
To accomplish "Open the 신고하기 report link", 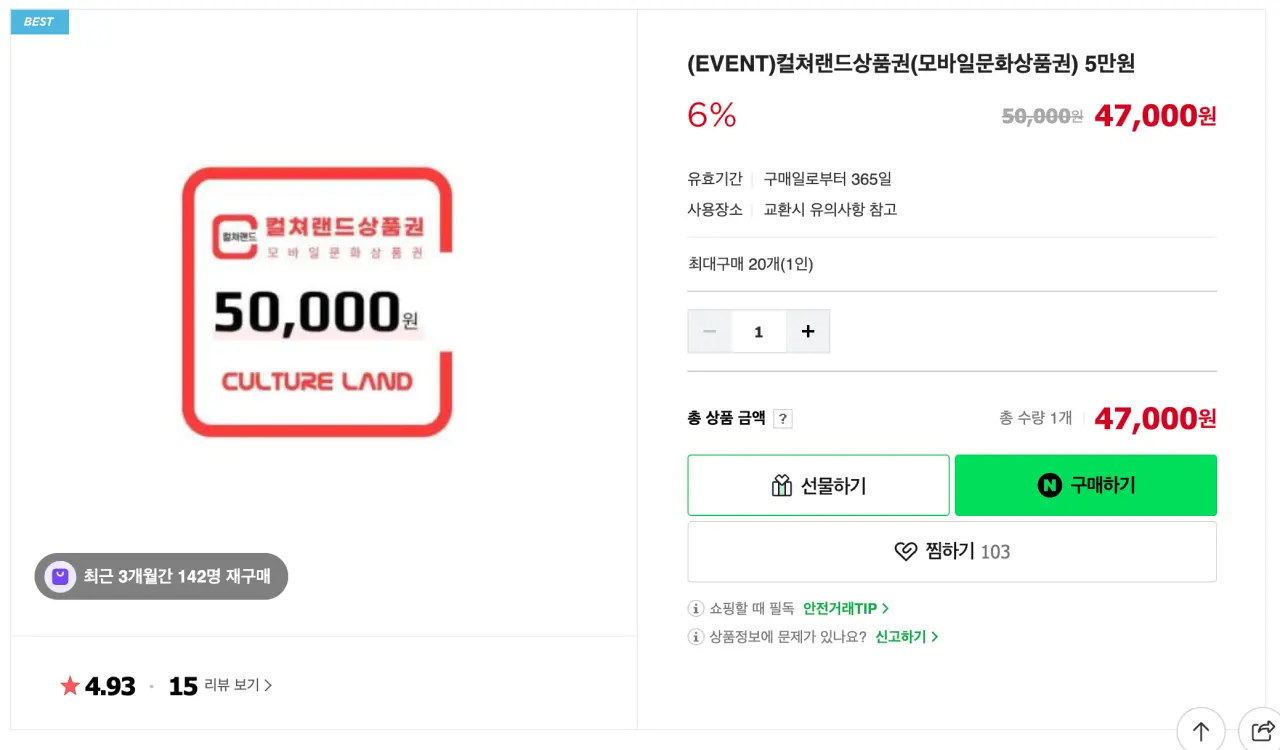I will [907, 636].
